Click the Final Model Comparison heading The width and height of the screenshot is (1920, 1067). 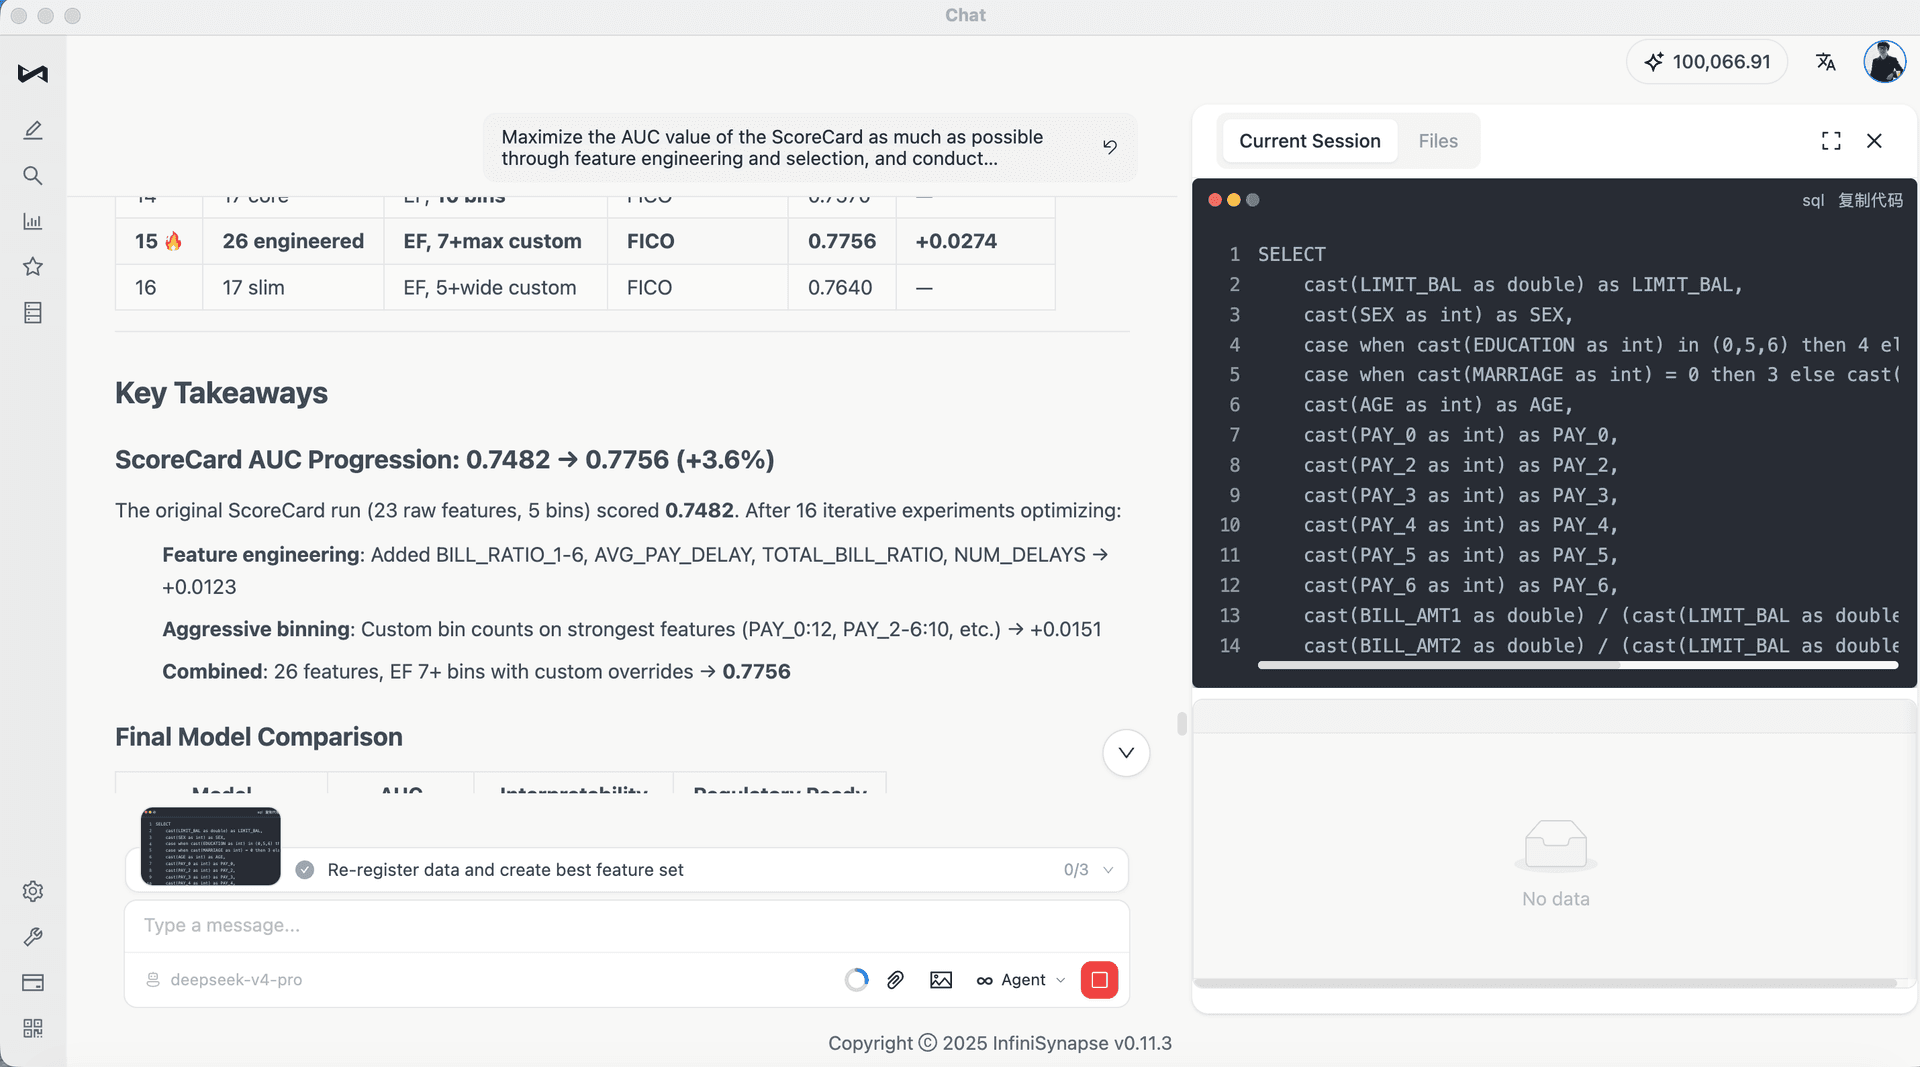pos(259,737)
